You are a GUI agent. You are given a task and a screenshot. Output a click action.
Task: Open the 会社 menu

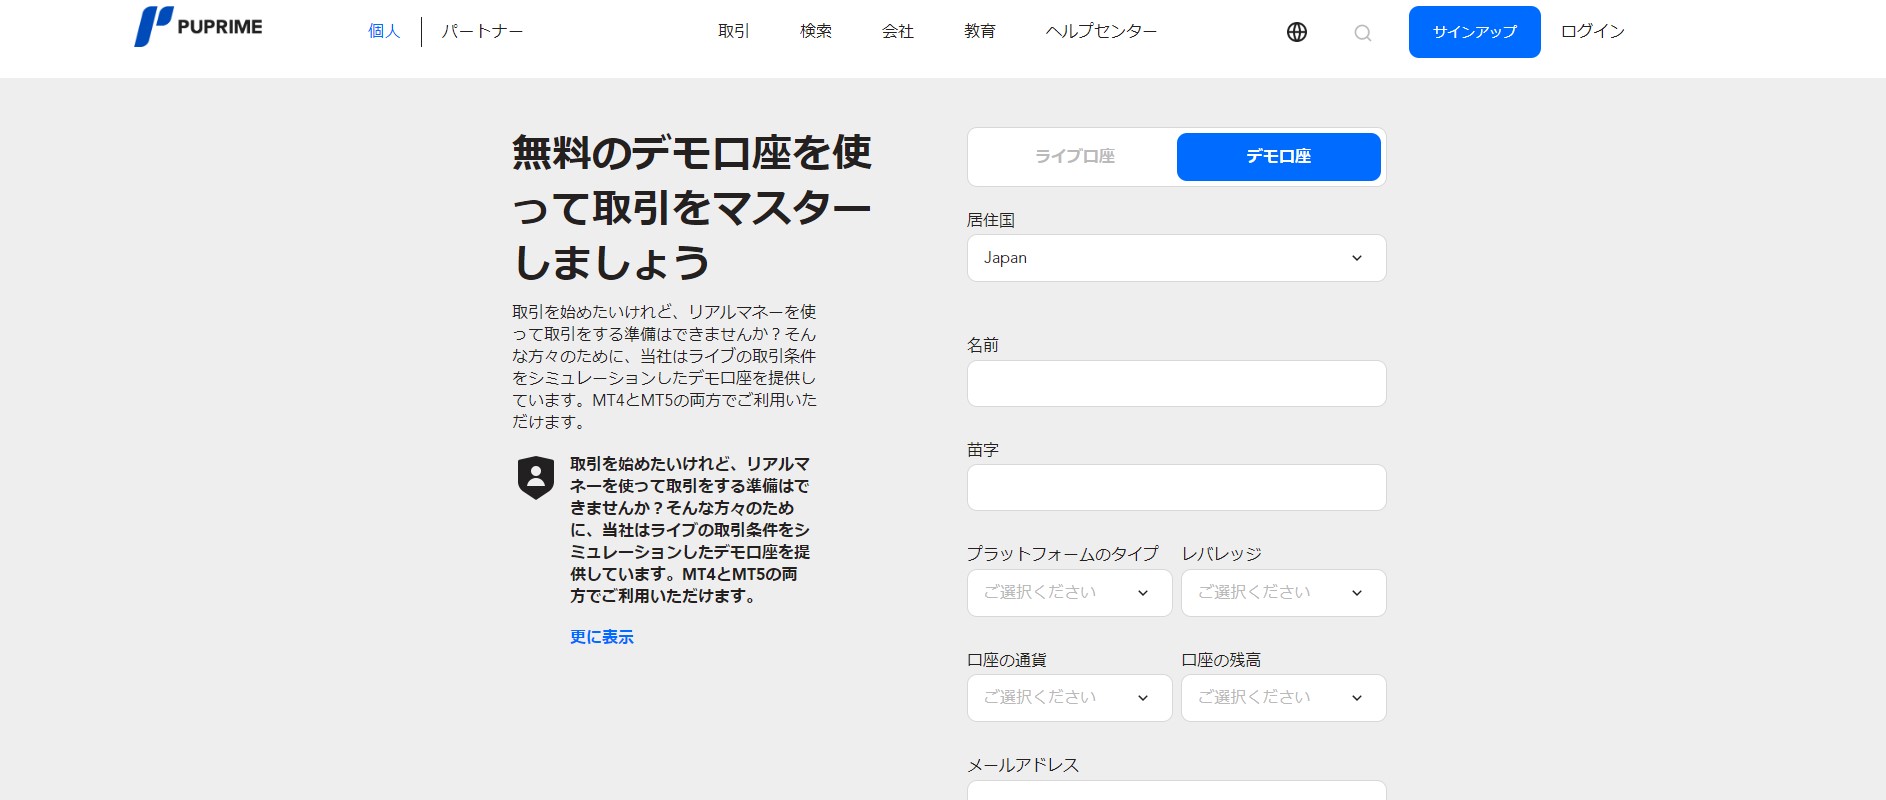point(898,31)
